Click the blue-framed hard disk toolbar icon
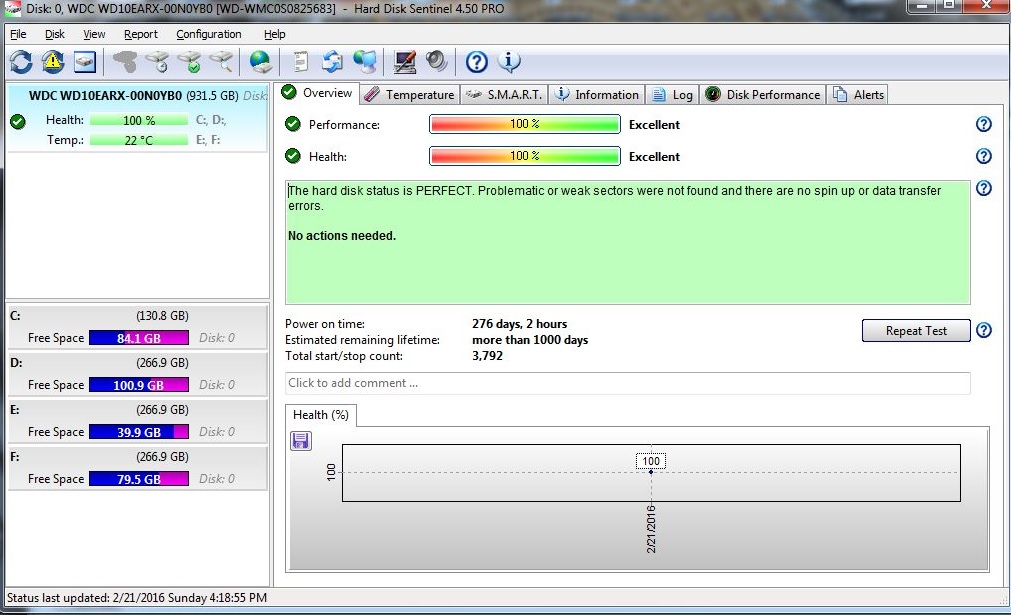This screenshot has width=1011, height=615. coord(84,62)
